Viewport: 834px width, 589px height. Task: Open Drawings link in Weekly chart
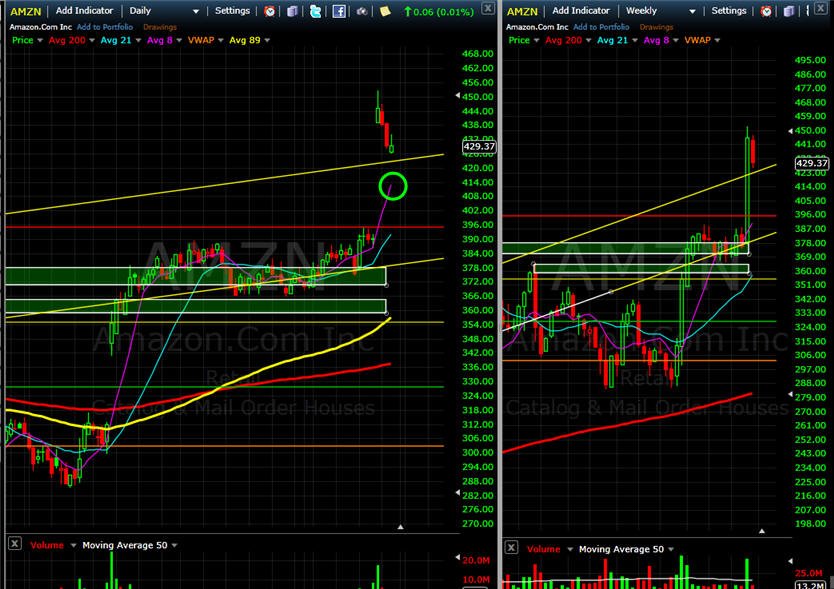point(656,27)
